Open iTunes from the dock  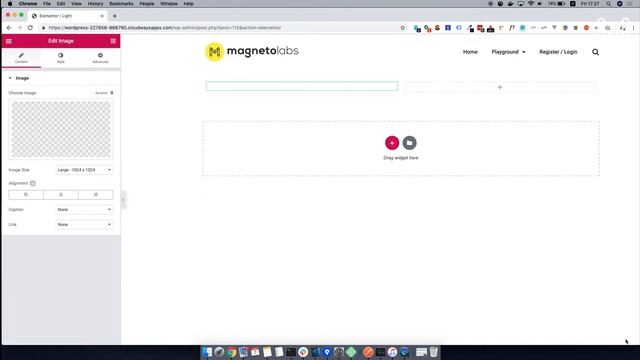[x=392, y=352]
